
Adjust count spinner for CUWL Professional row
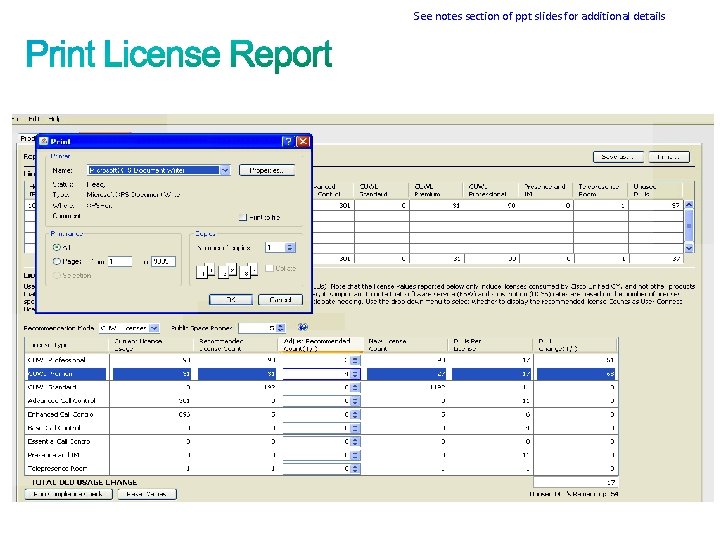pyautogui.click(x=354, y=360)
